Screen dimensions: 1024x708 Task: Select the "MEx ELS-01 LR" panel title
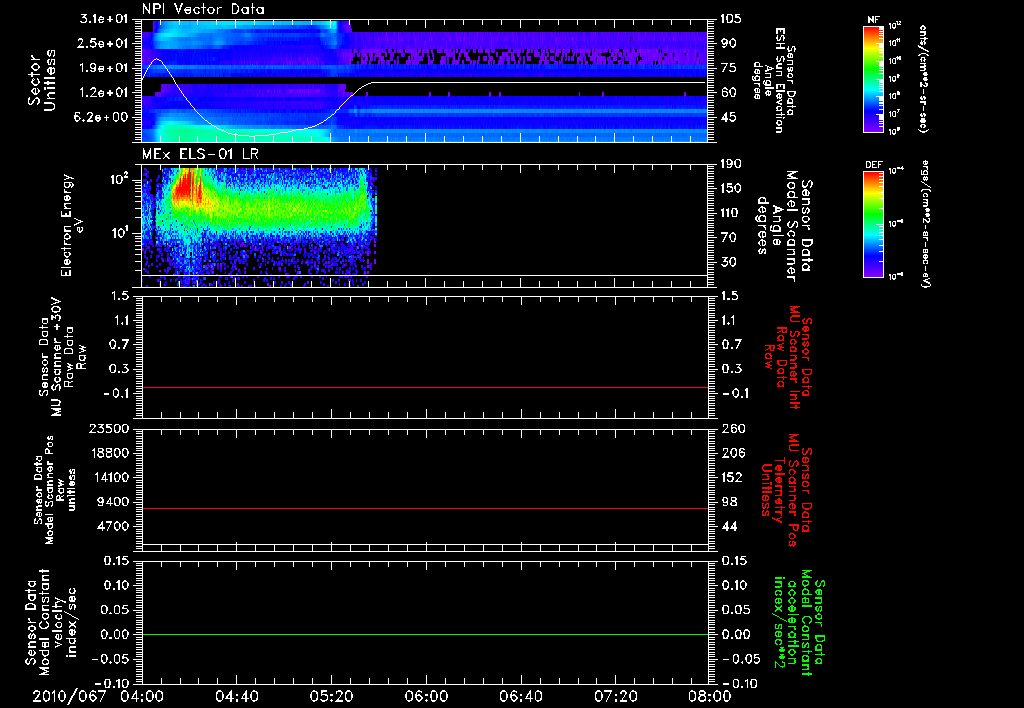coord(199,154)
